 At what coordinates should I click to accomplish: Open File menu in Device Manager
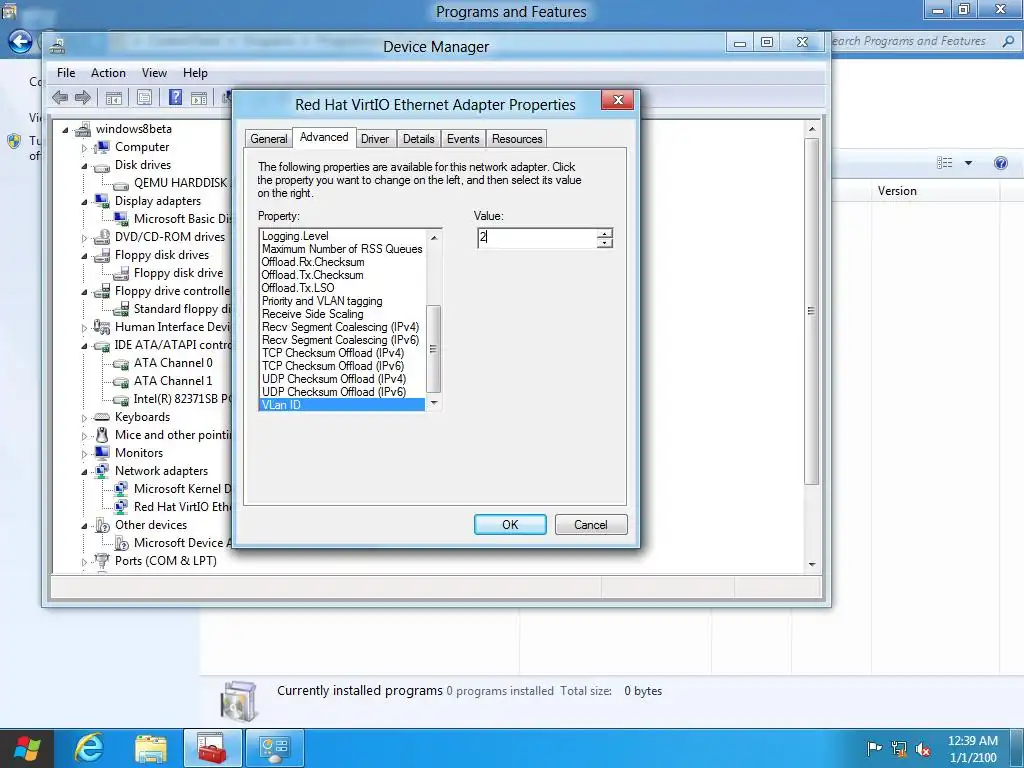point(66,73)
